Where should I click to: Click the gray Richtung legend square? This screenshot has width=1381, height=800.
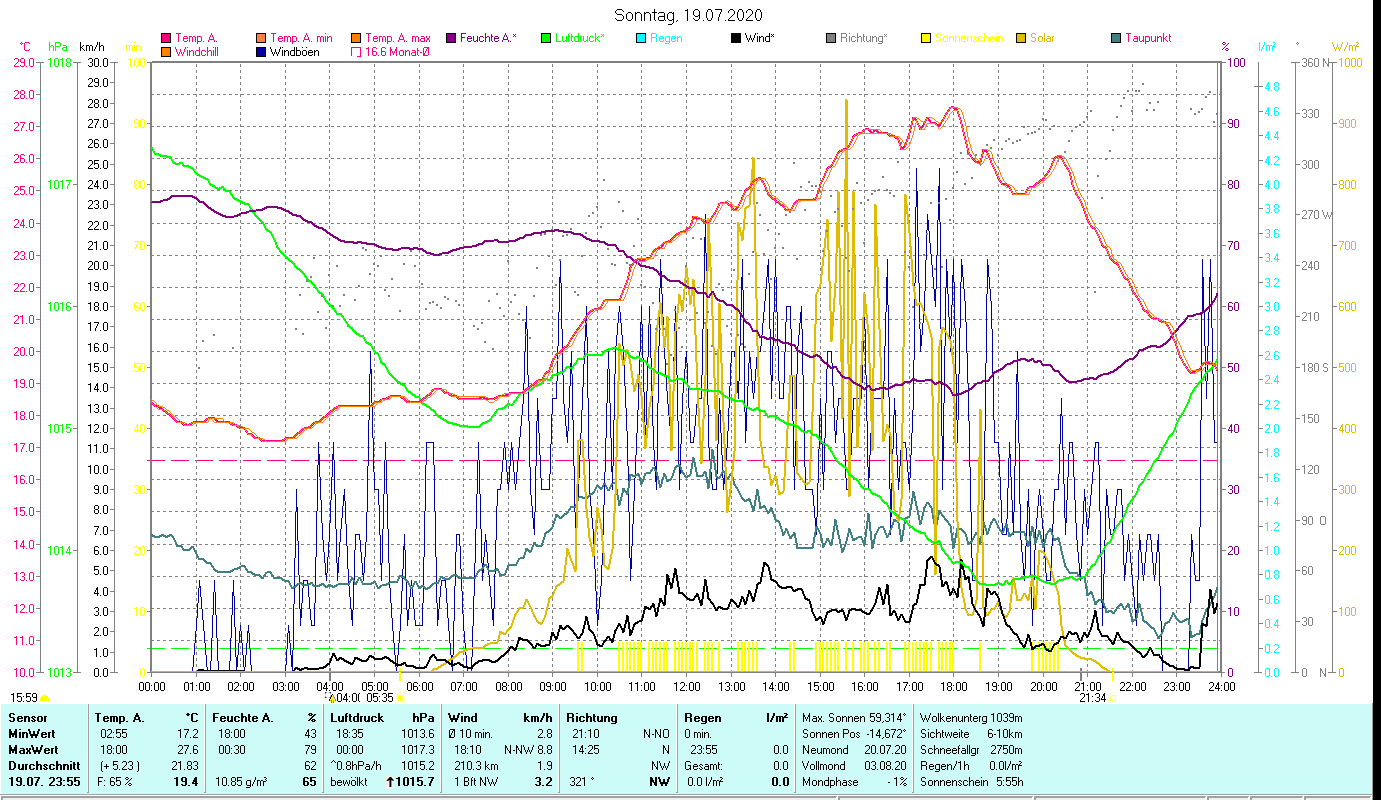pyautogui.click(x=831, y=38)
